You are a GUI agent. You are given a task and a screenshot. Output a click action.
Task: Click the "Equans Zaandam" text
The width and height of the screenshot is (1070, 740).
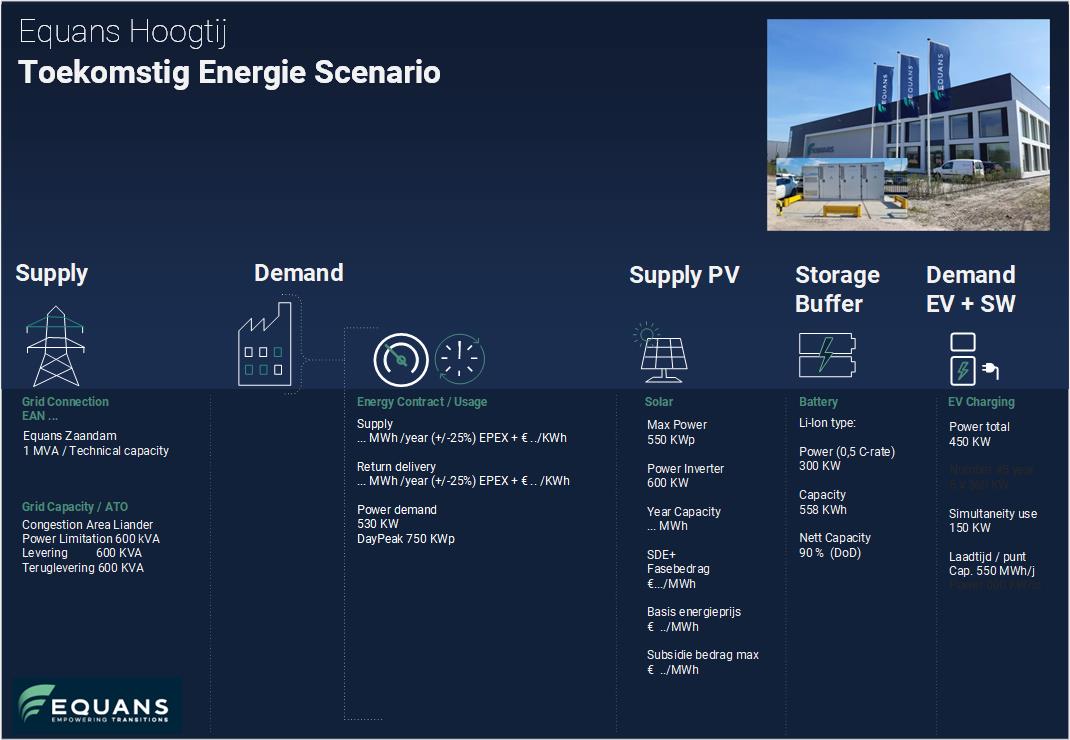[70, 436]
